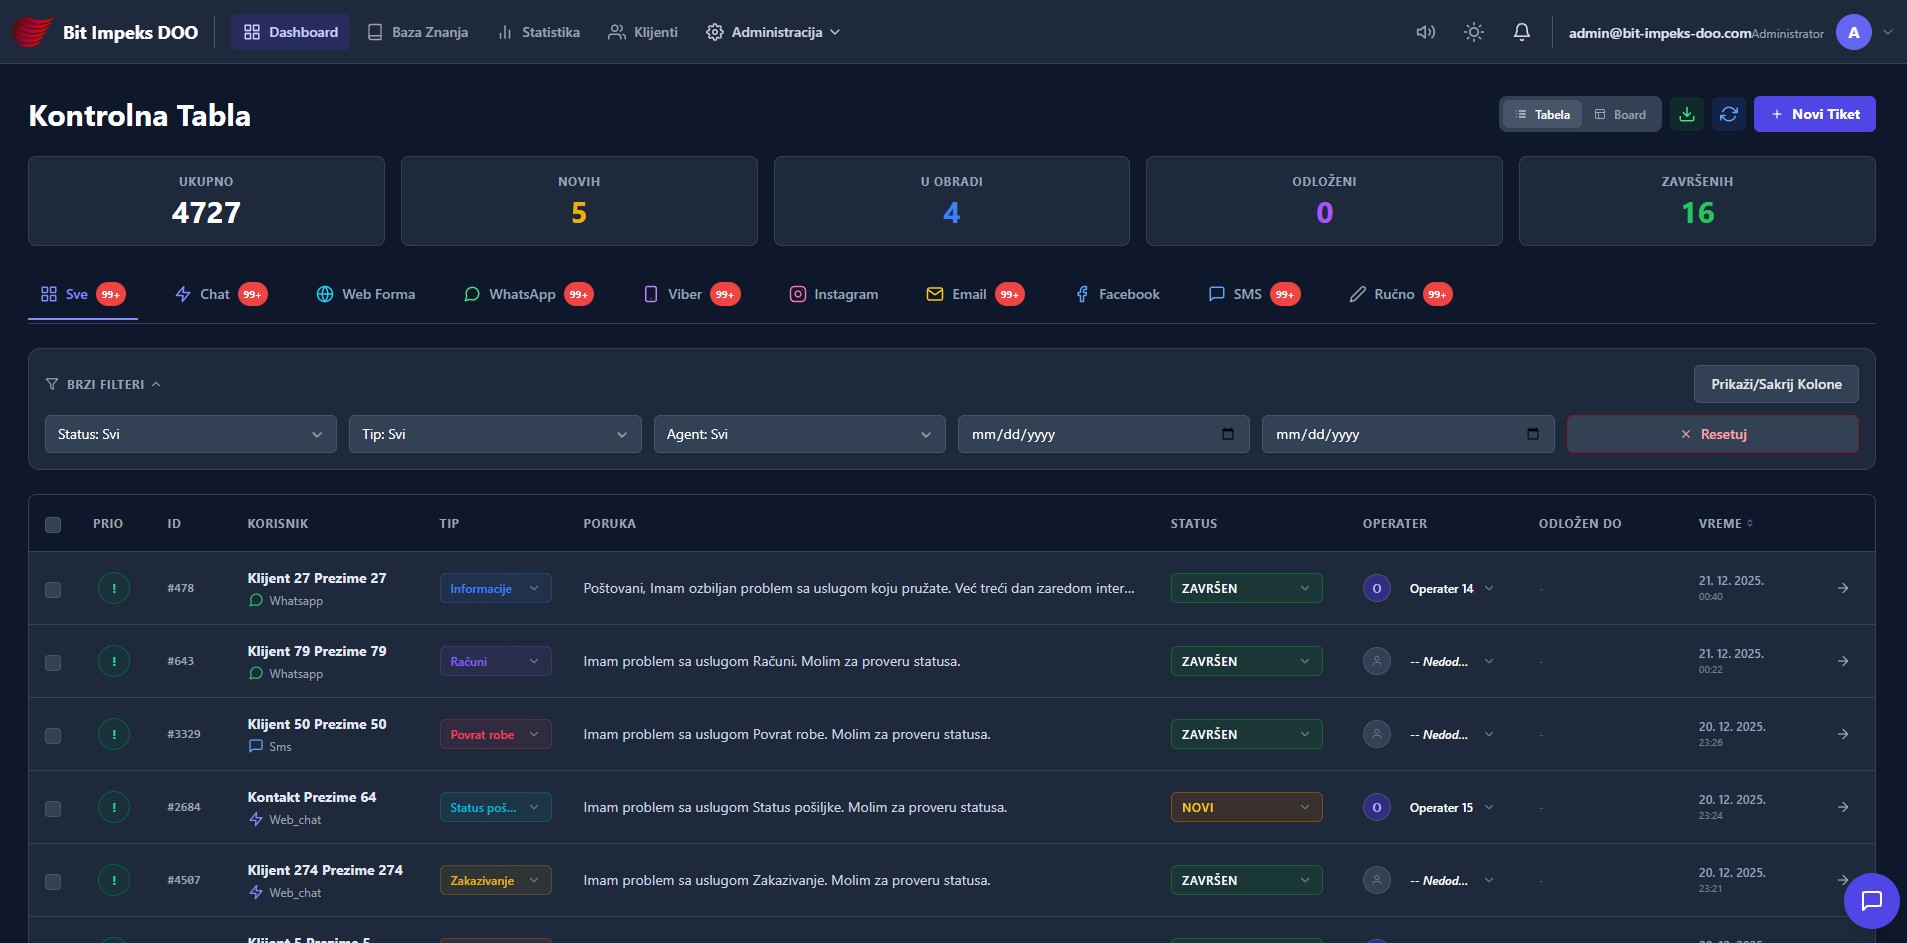Check the select-all checkbox in table header
The image size is (1907, 943).
coord(53,523)
